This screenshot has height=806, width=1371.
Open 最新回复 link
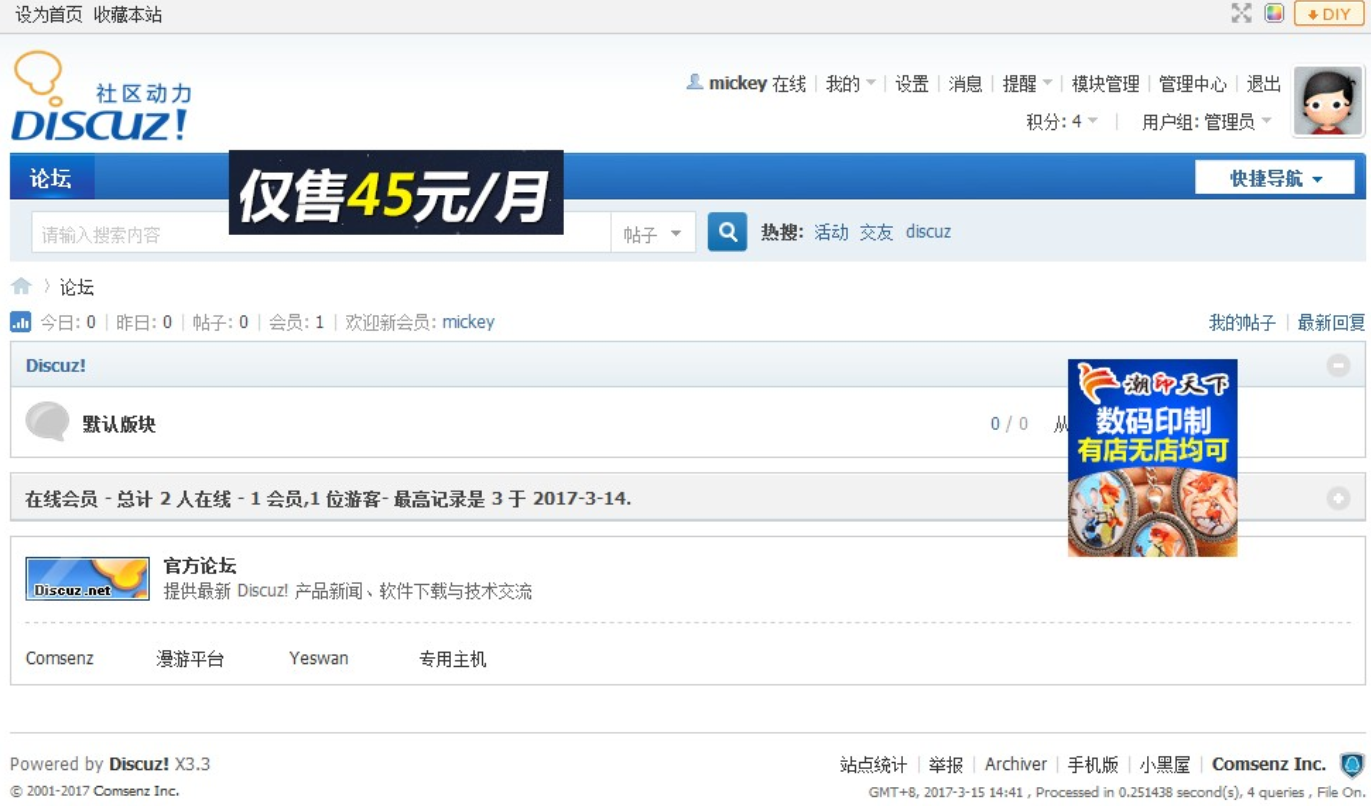[x=1331, y=322]
